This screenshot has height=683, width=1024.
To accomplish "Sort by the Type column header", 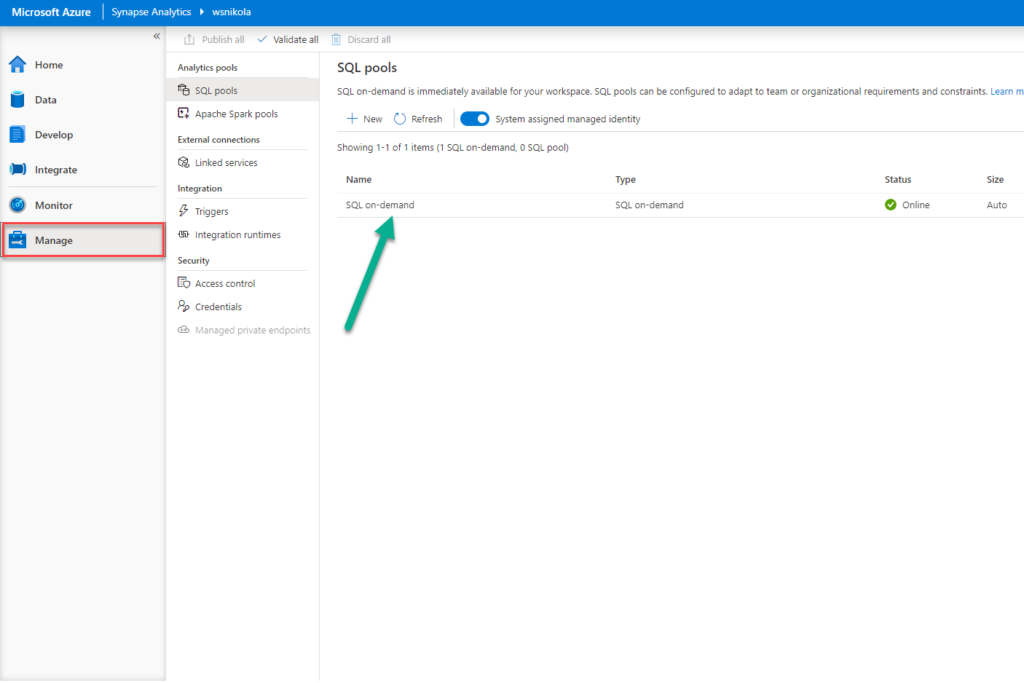I will pyautogui.click(x=625, y=179).
